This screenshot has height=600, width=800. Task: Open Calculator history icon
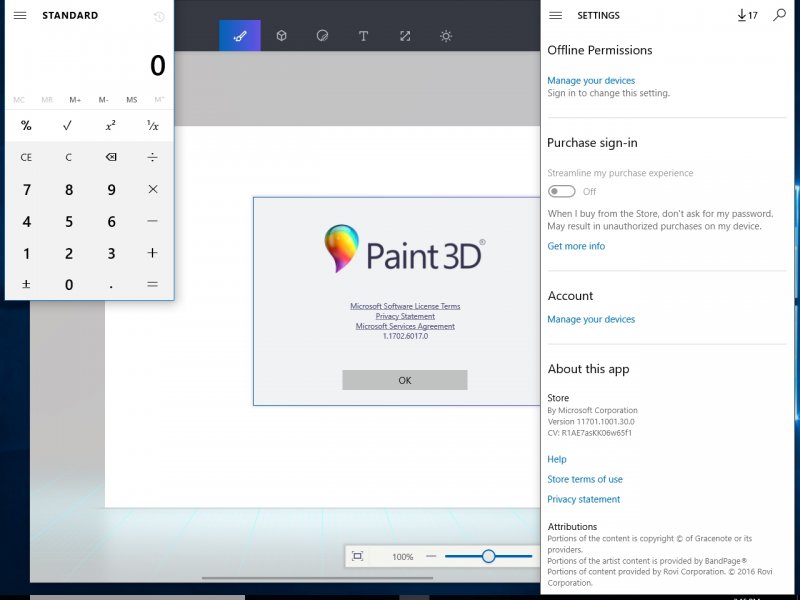click(159, 17)
